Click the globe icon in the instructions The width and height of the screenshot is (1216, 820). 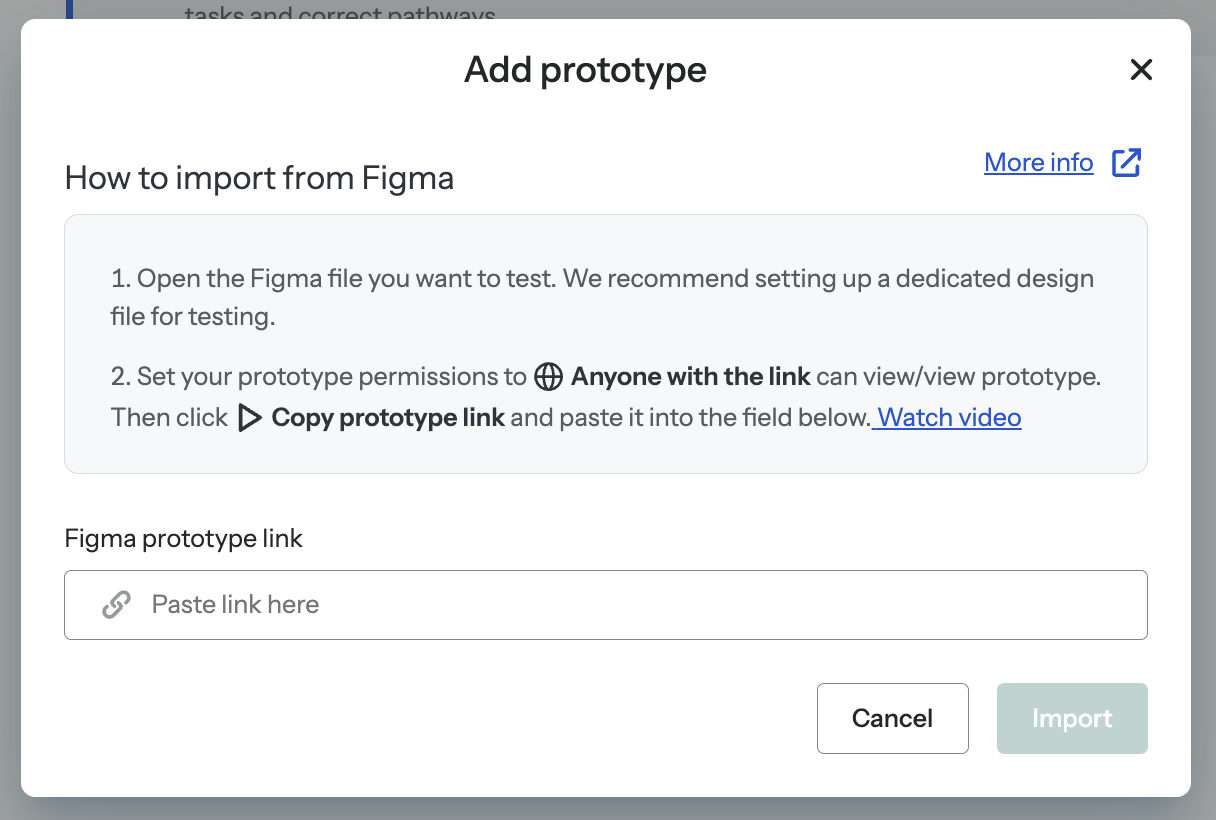pyautogui.click(x=548, y=377)
